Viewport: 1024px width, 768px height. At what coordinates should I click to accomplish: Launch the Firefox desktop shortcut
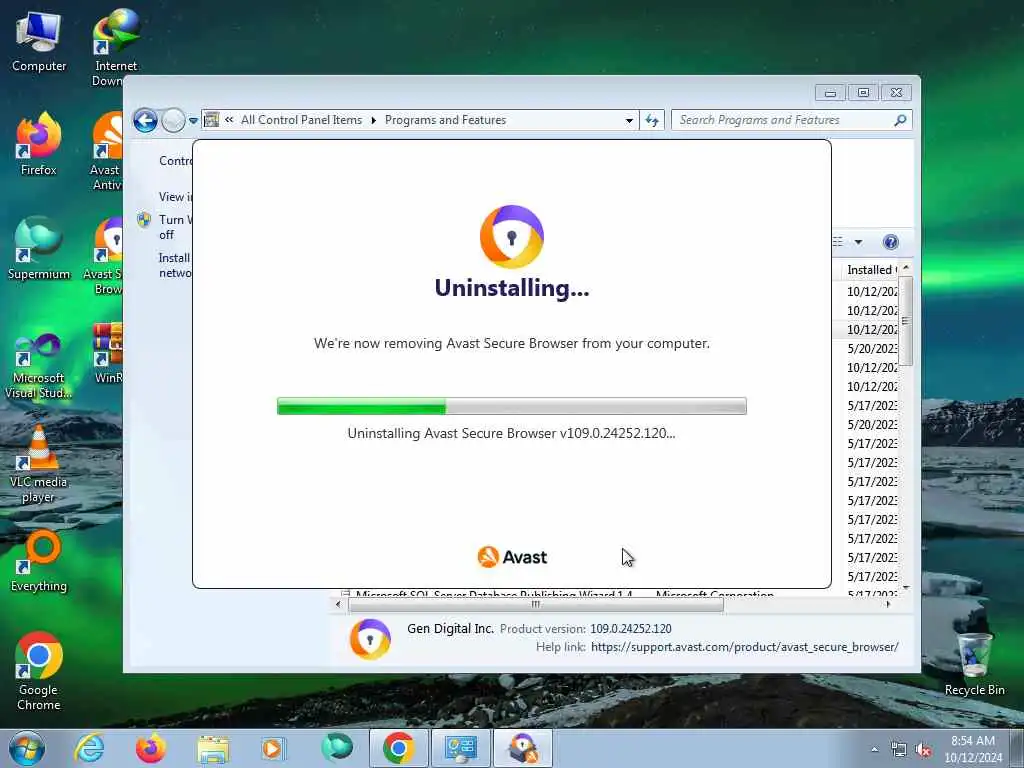coord(39,144)
